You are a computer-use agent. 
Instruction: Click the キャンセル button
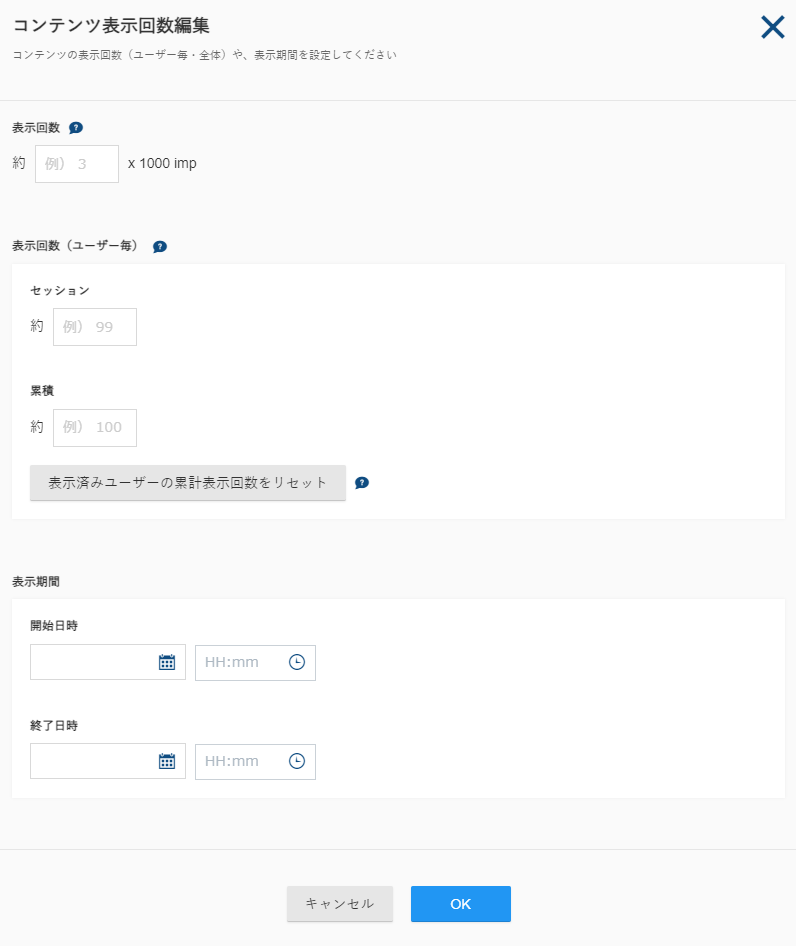340,904
